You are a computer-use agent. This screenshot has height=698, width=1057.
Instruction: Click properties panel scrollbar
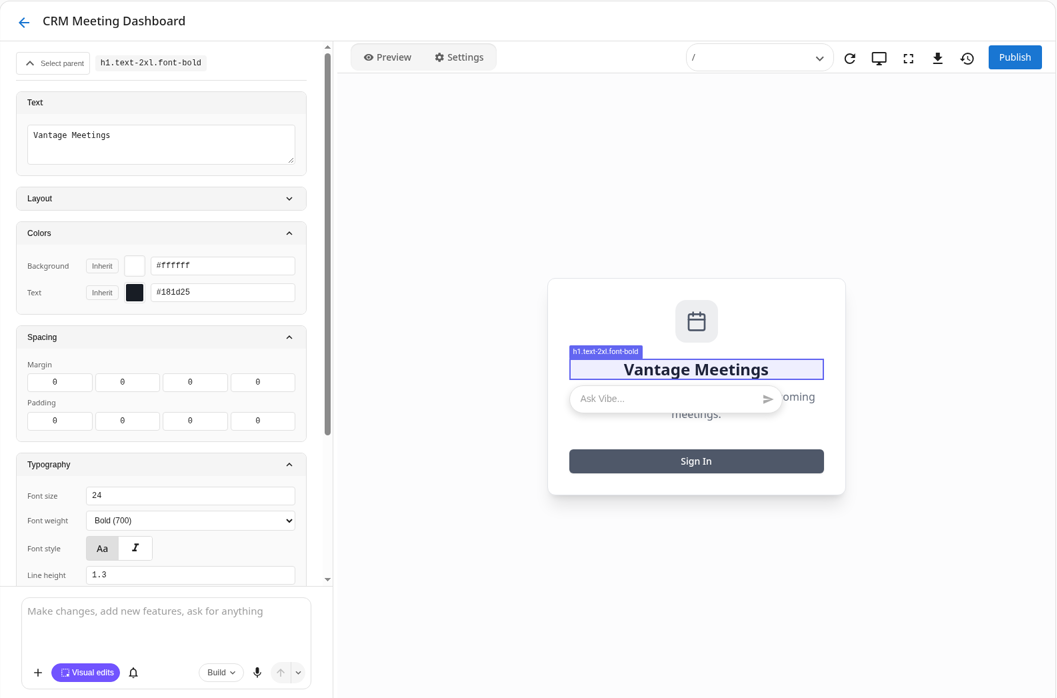328,243
